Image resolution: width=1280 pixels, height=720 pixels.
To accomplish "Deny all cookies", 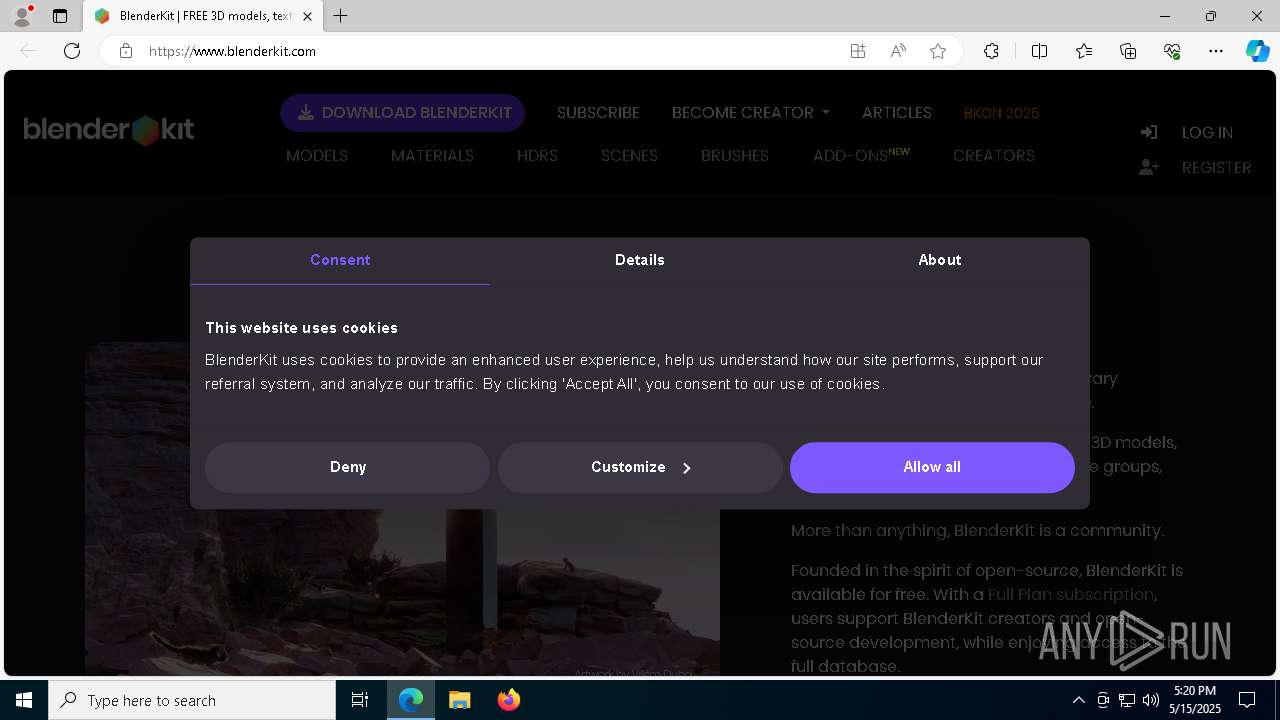I will (x=348, y=467).
